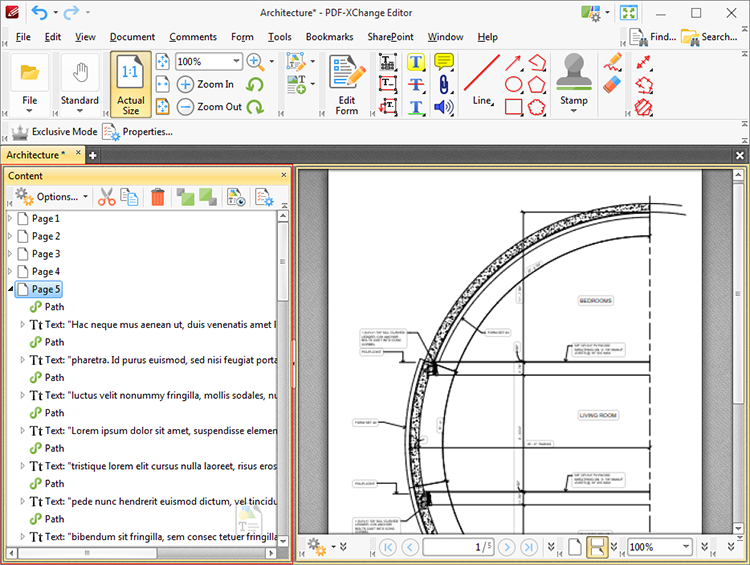750x565 pixels.
Task: Click the Copy icon in Content pane
Action: click(x=129, y=197)
